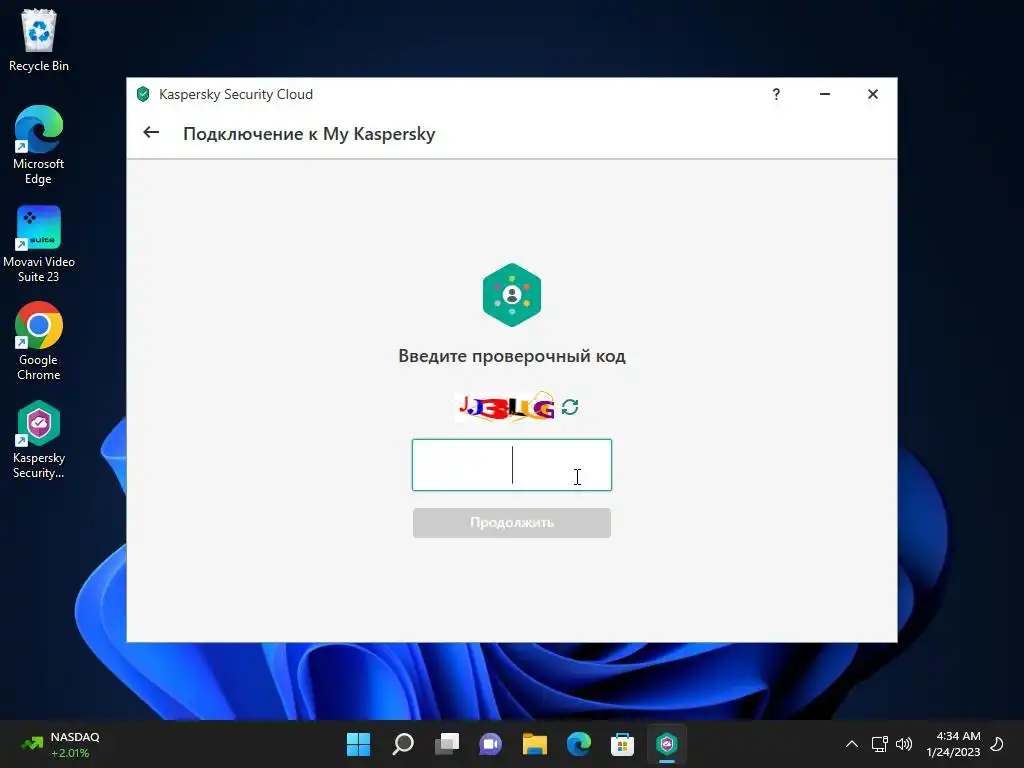Screen dimensions: 1024x768
Task: Click the Kaspersky Security Cloud title shield icon
Action: click(143, 94)
